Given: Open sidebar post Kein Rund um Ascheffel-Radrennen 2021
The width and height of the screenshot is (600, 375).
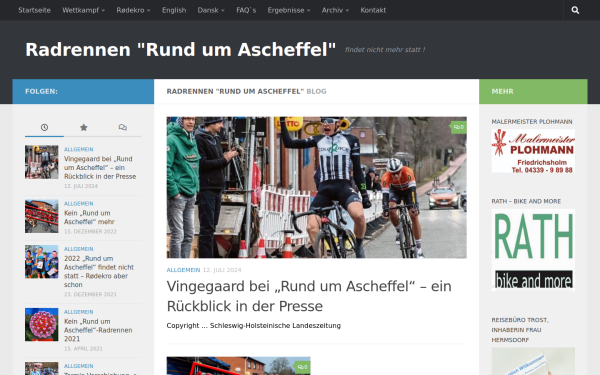Looking at the screenshot, I should 98,330.
